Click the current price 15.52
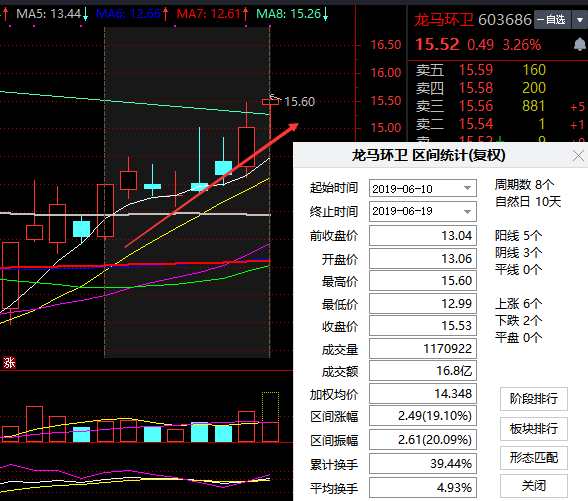This screenshot has width=588, height=501. tap(437, 44)
